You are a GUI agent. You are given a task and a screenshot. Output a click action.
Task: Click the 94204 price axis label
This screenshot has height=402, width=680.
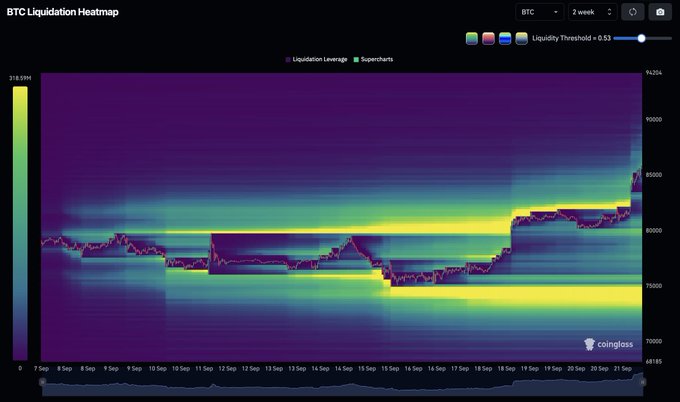tap(654, 72)
